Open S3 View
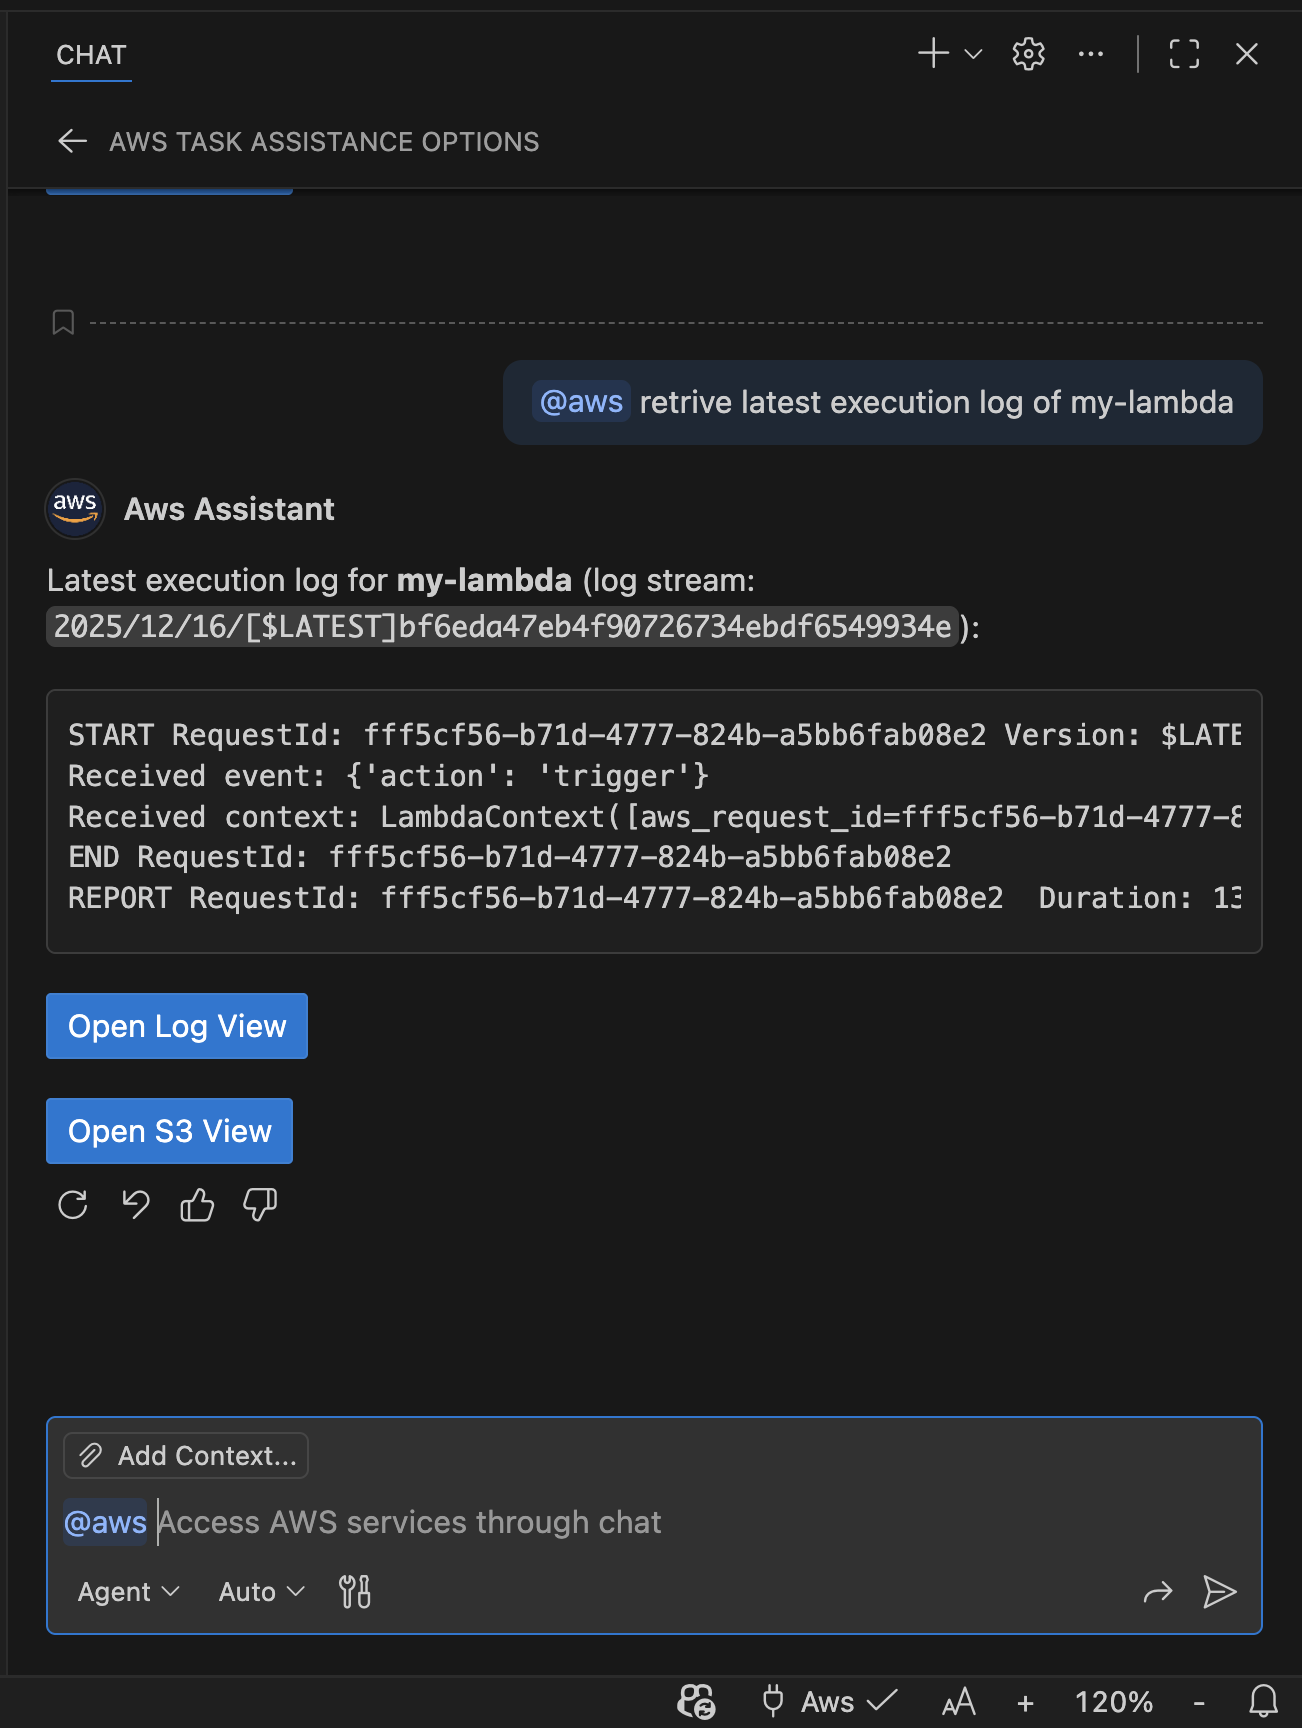This screenshot has height=1728, width=1302. coord(169,1130)
